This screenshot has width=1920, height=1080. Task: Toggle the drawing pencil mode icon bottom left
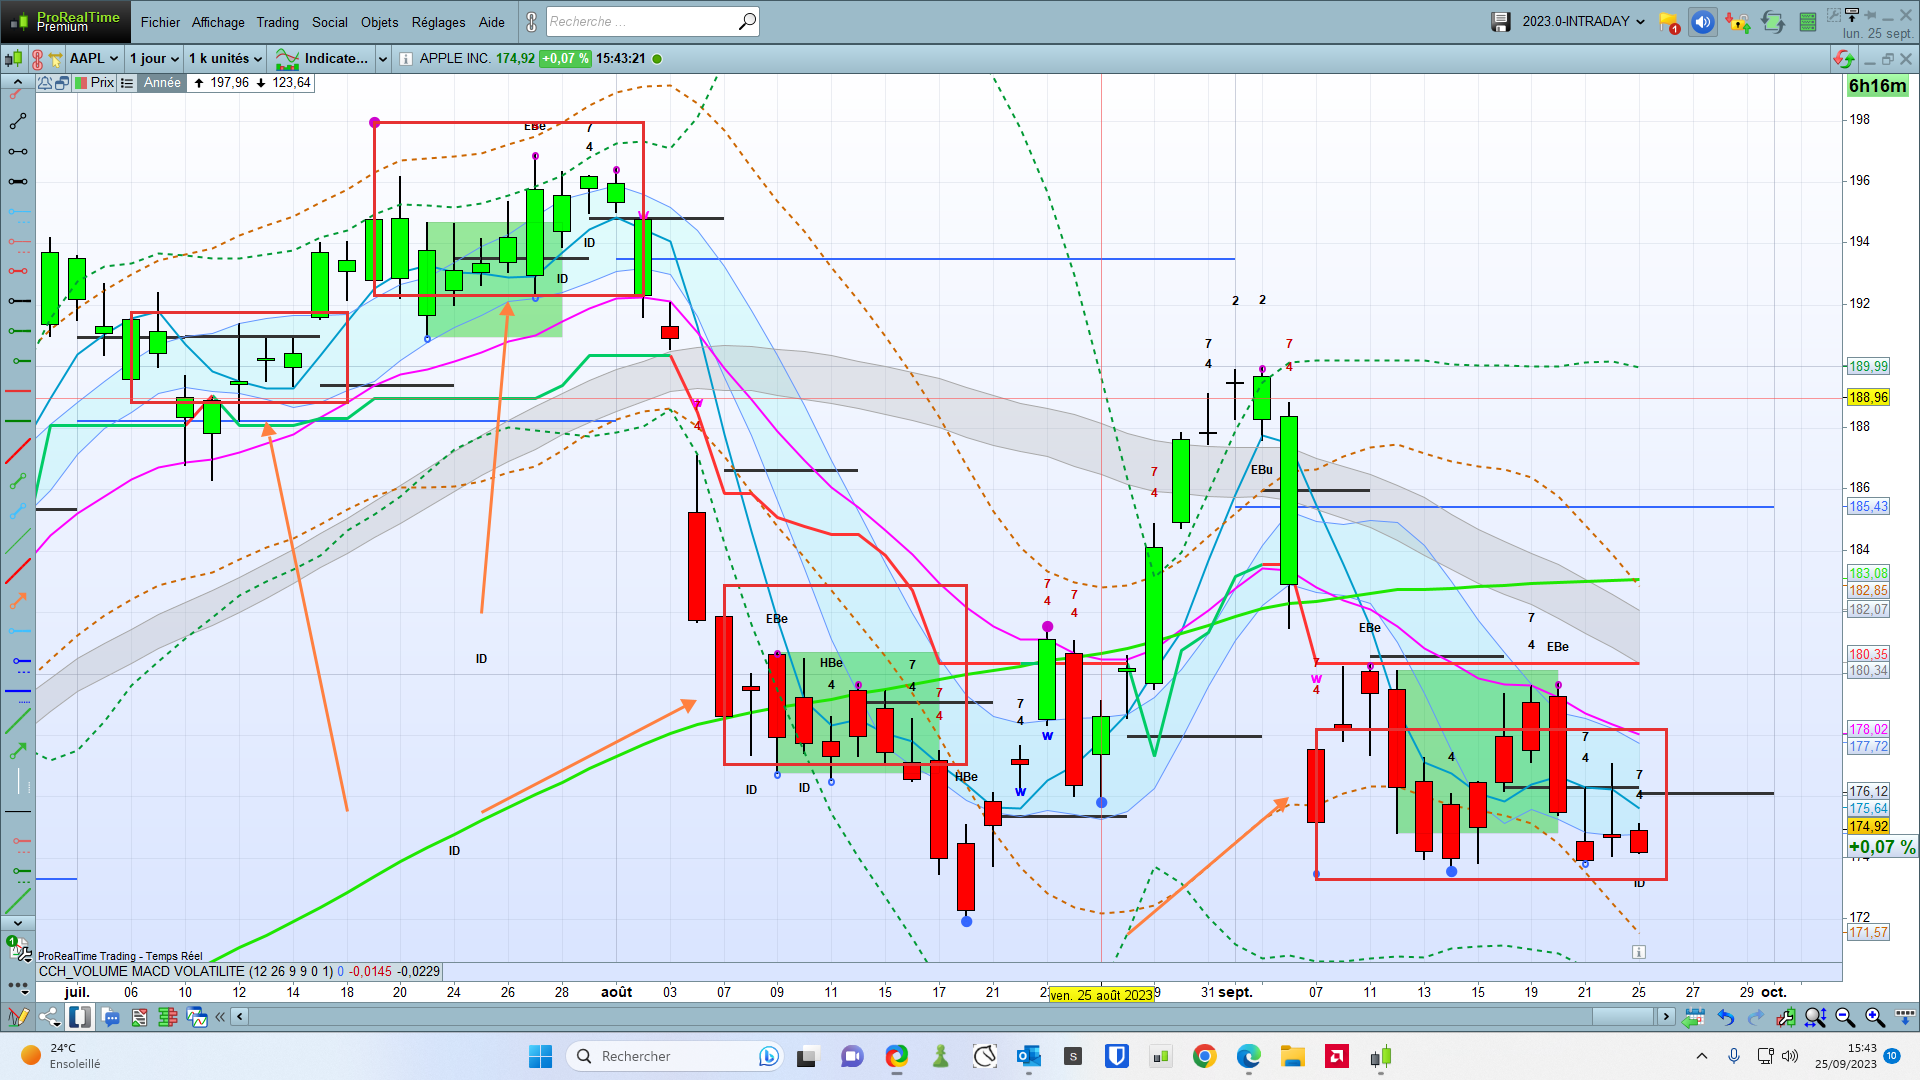coord(17,1017)
